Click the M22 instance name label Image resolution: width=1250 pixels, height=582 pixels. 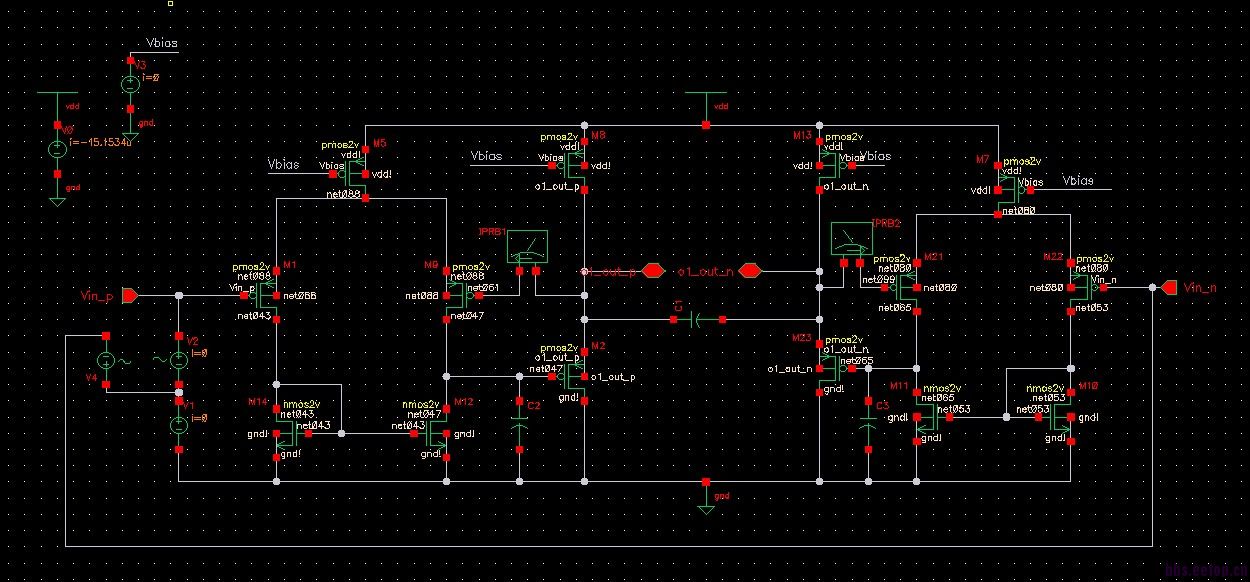(1053, 257)
